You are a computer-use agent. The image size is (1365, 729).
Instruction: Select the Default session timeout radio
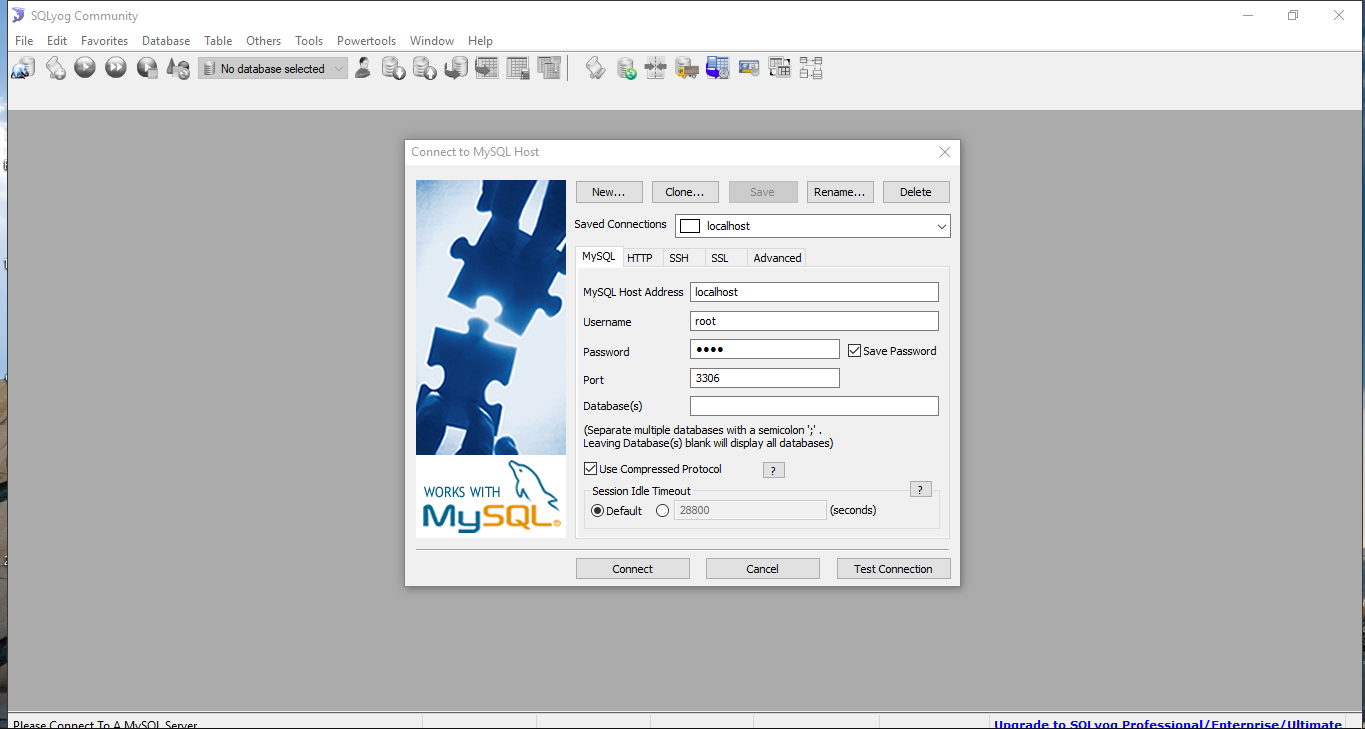pos(598,510)
